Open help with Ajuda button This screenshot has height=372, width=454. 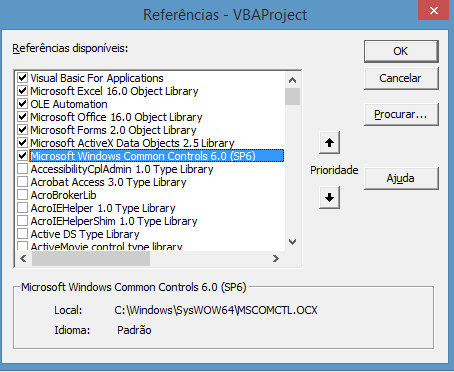click(x=401, y=178)
